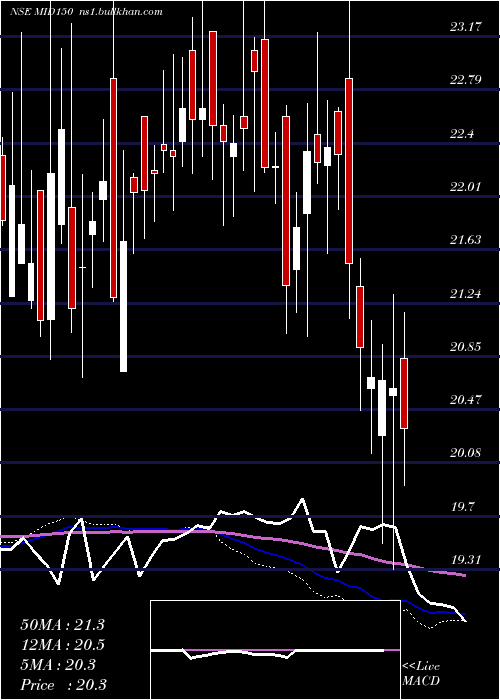The width and height of the screenshot is (500, 700).
Task: Click the 20.85 price axis label
Action: [x=466, y=346]
